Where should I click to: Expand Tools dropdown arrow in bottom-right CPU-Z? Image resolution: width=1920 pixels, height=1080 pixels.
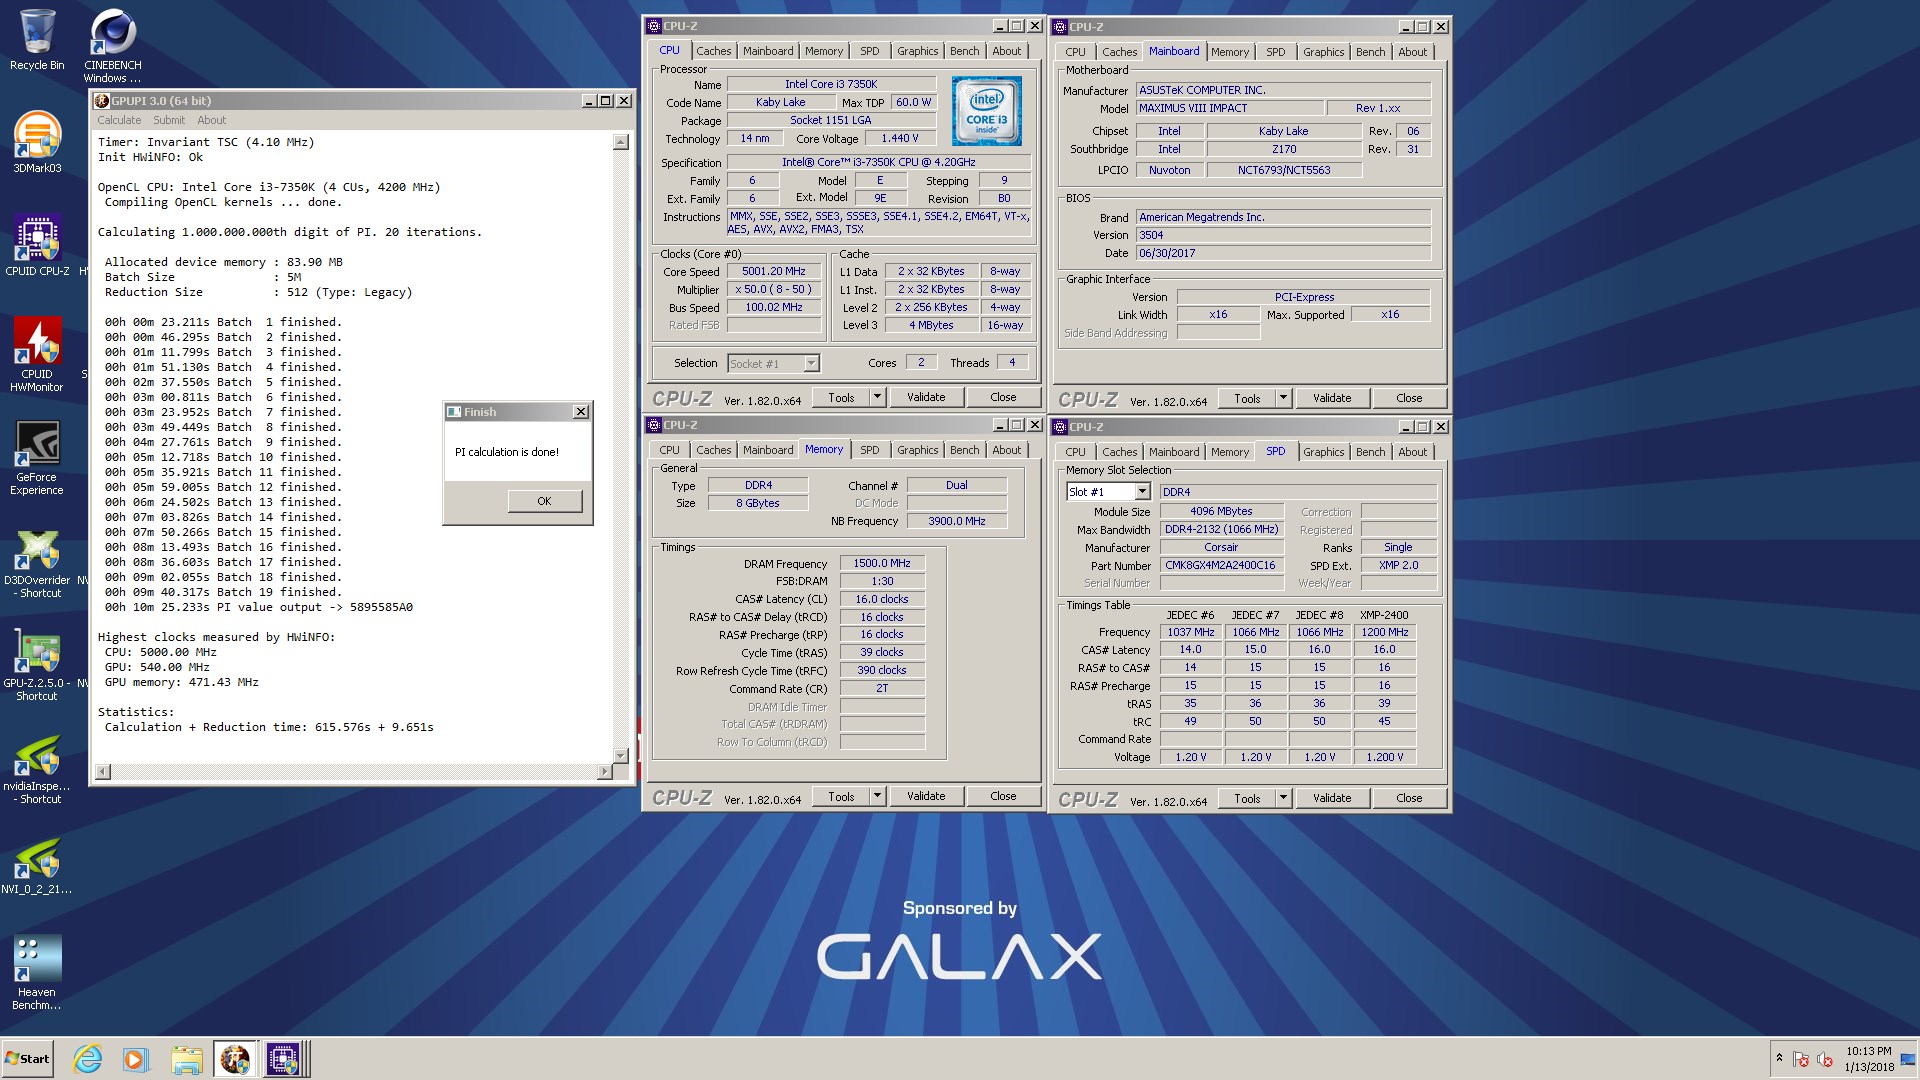(1283, 798)
